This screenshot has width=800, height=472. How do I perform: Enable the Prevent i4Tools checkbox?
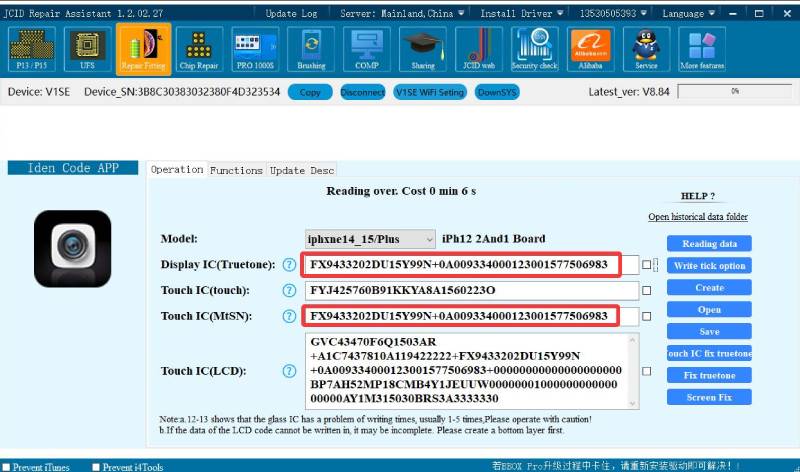click(x=96, y=467)
